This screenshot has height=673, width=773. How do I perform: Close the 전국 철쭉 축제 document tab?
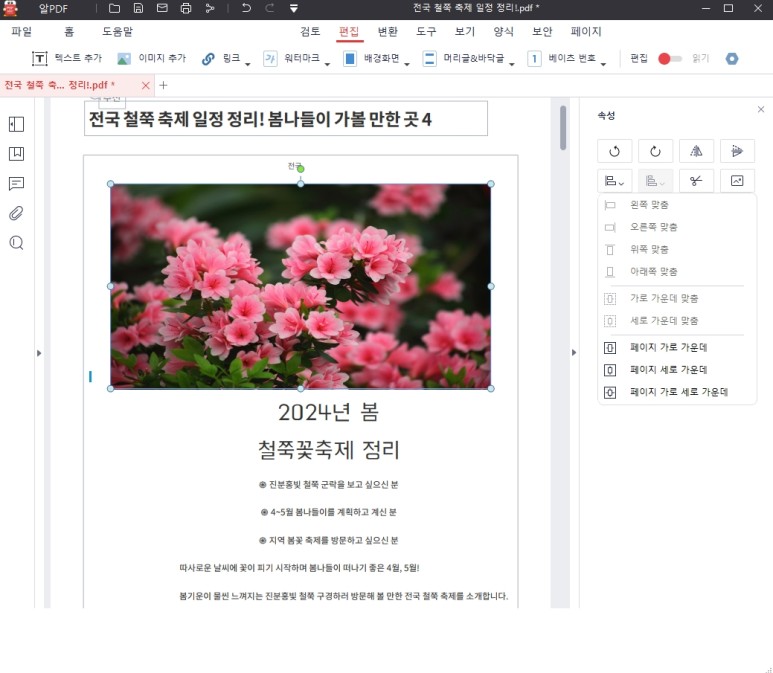pos(145,85)
